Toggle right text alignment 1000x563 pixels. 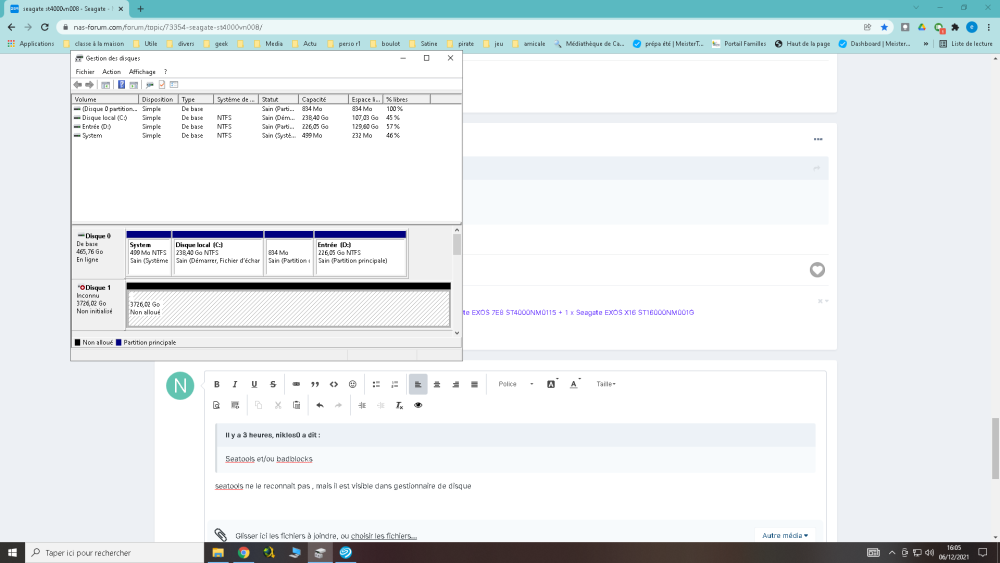(455, 384)
